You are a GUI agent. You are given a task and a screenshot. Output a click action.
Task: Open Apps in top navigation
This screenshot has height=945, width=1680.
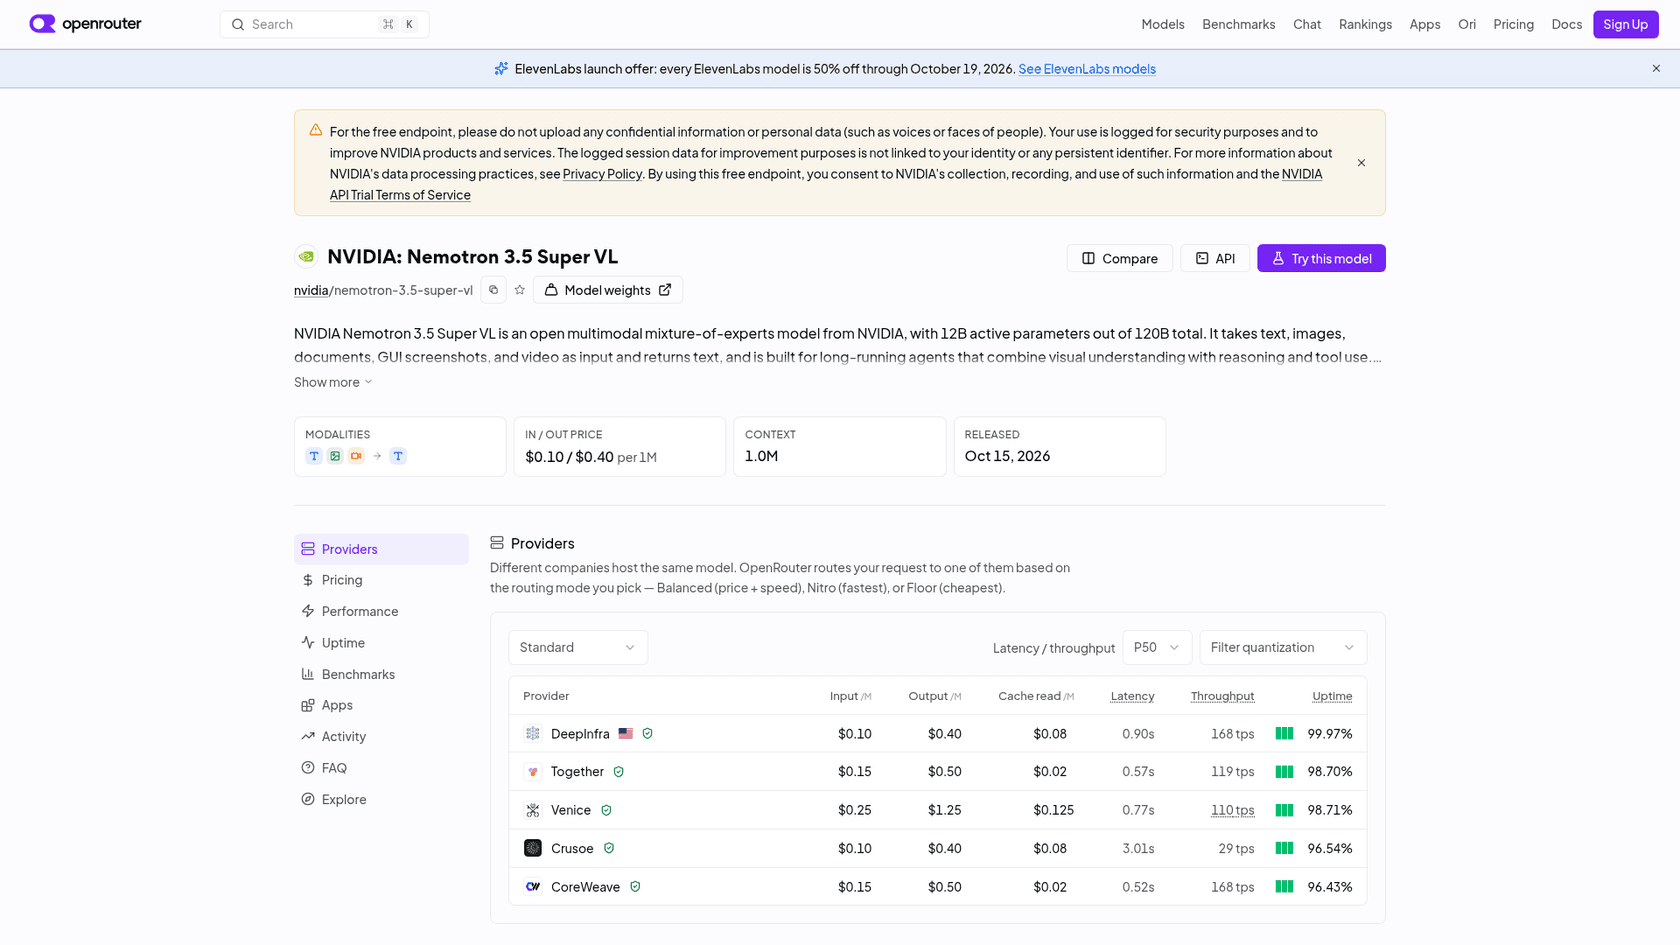[1425, 24]
